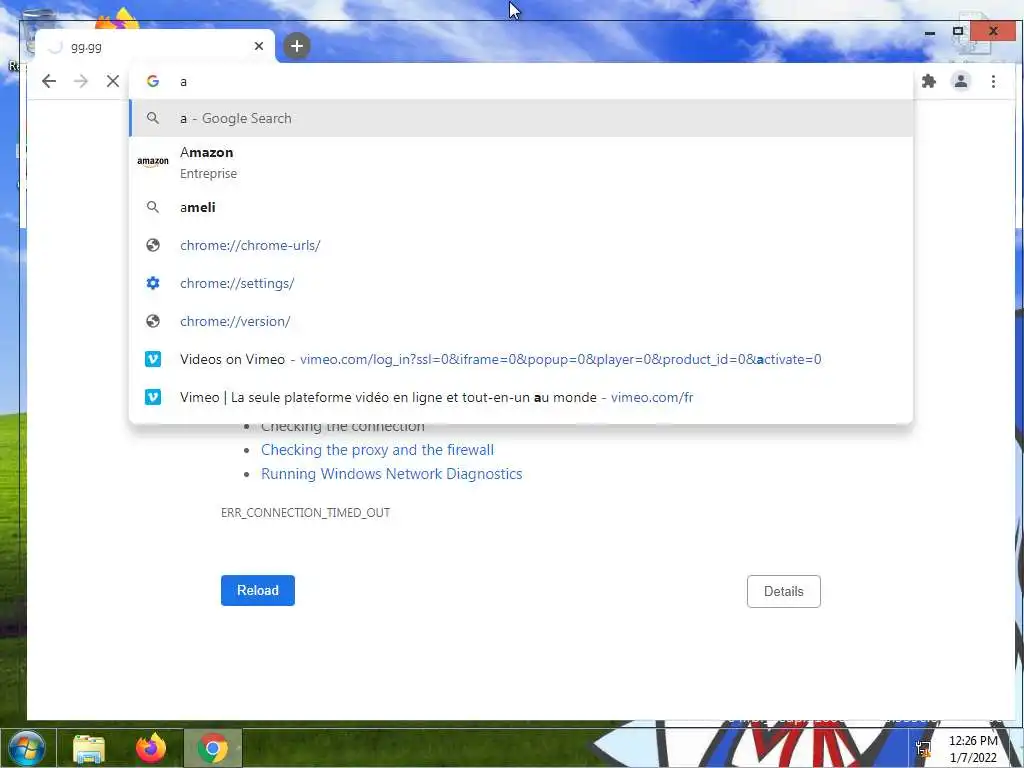Click the Amazon logo icon

(153, 162)
